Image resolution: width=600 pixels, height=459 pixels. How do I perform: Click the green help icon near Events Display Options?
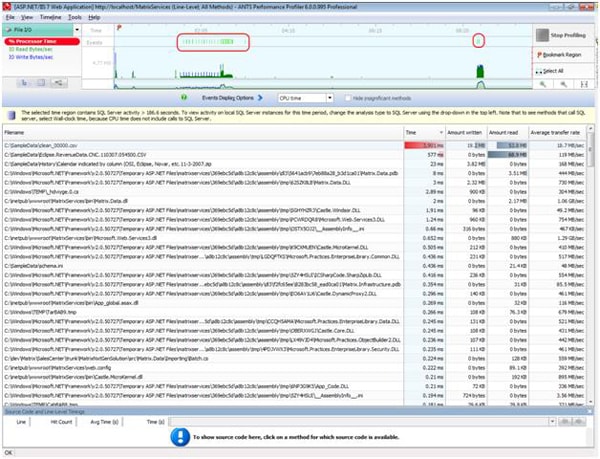click(184, 98)
